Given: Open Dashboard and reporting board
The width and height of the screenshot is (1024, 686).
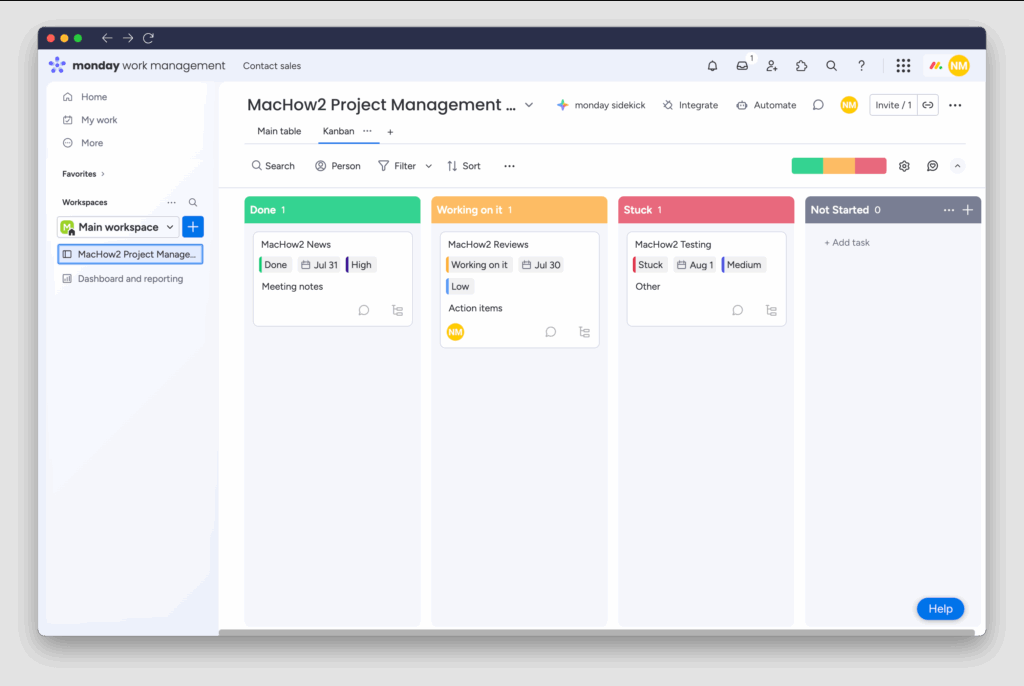Looking at the screenshot, I should tap(123, 279).
